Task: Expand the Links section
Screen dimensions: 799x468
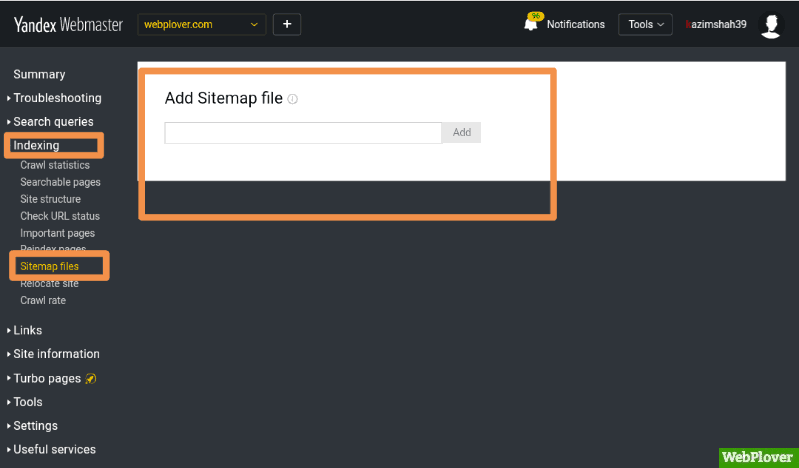Action: pos(28,330)
